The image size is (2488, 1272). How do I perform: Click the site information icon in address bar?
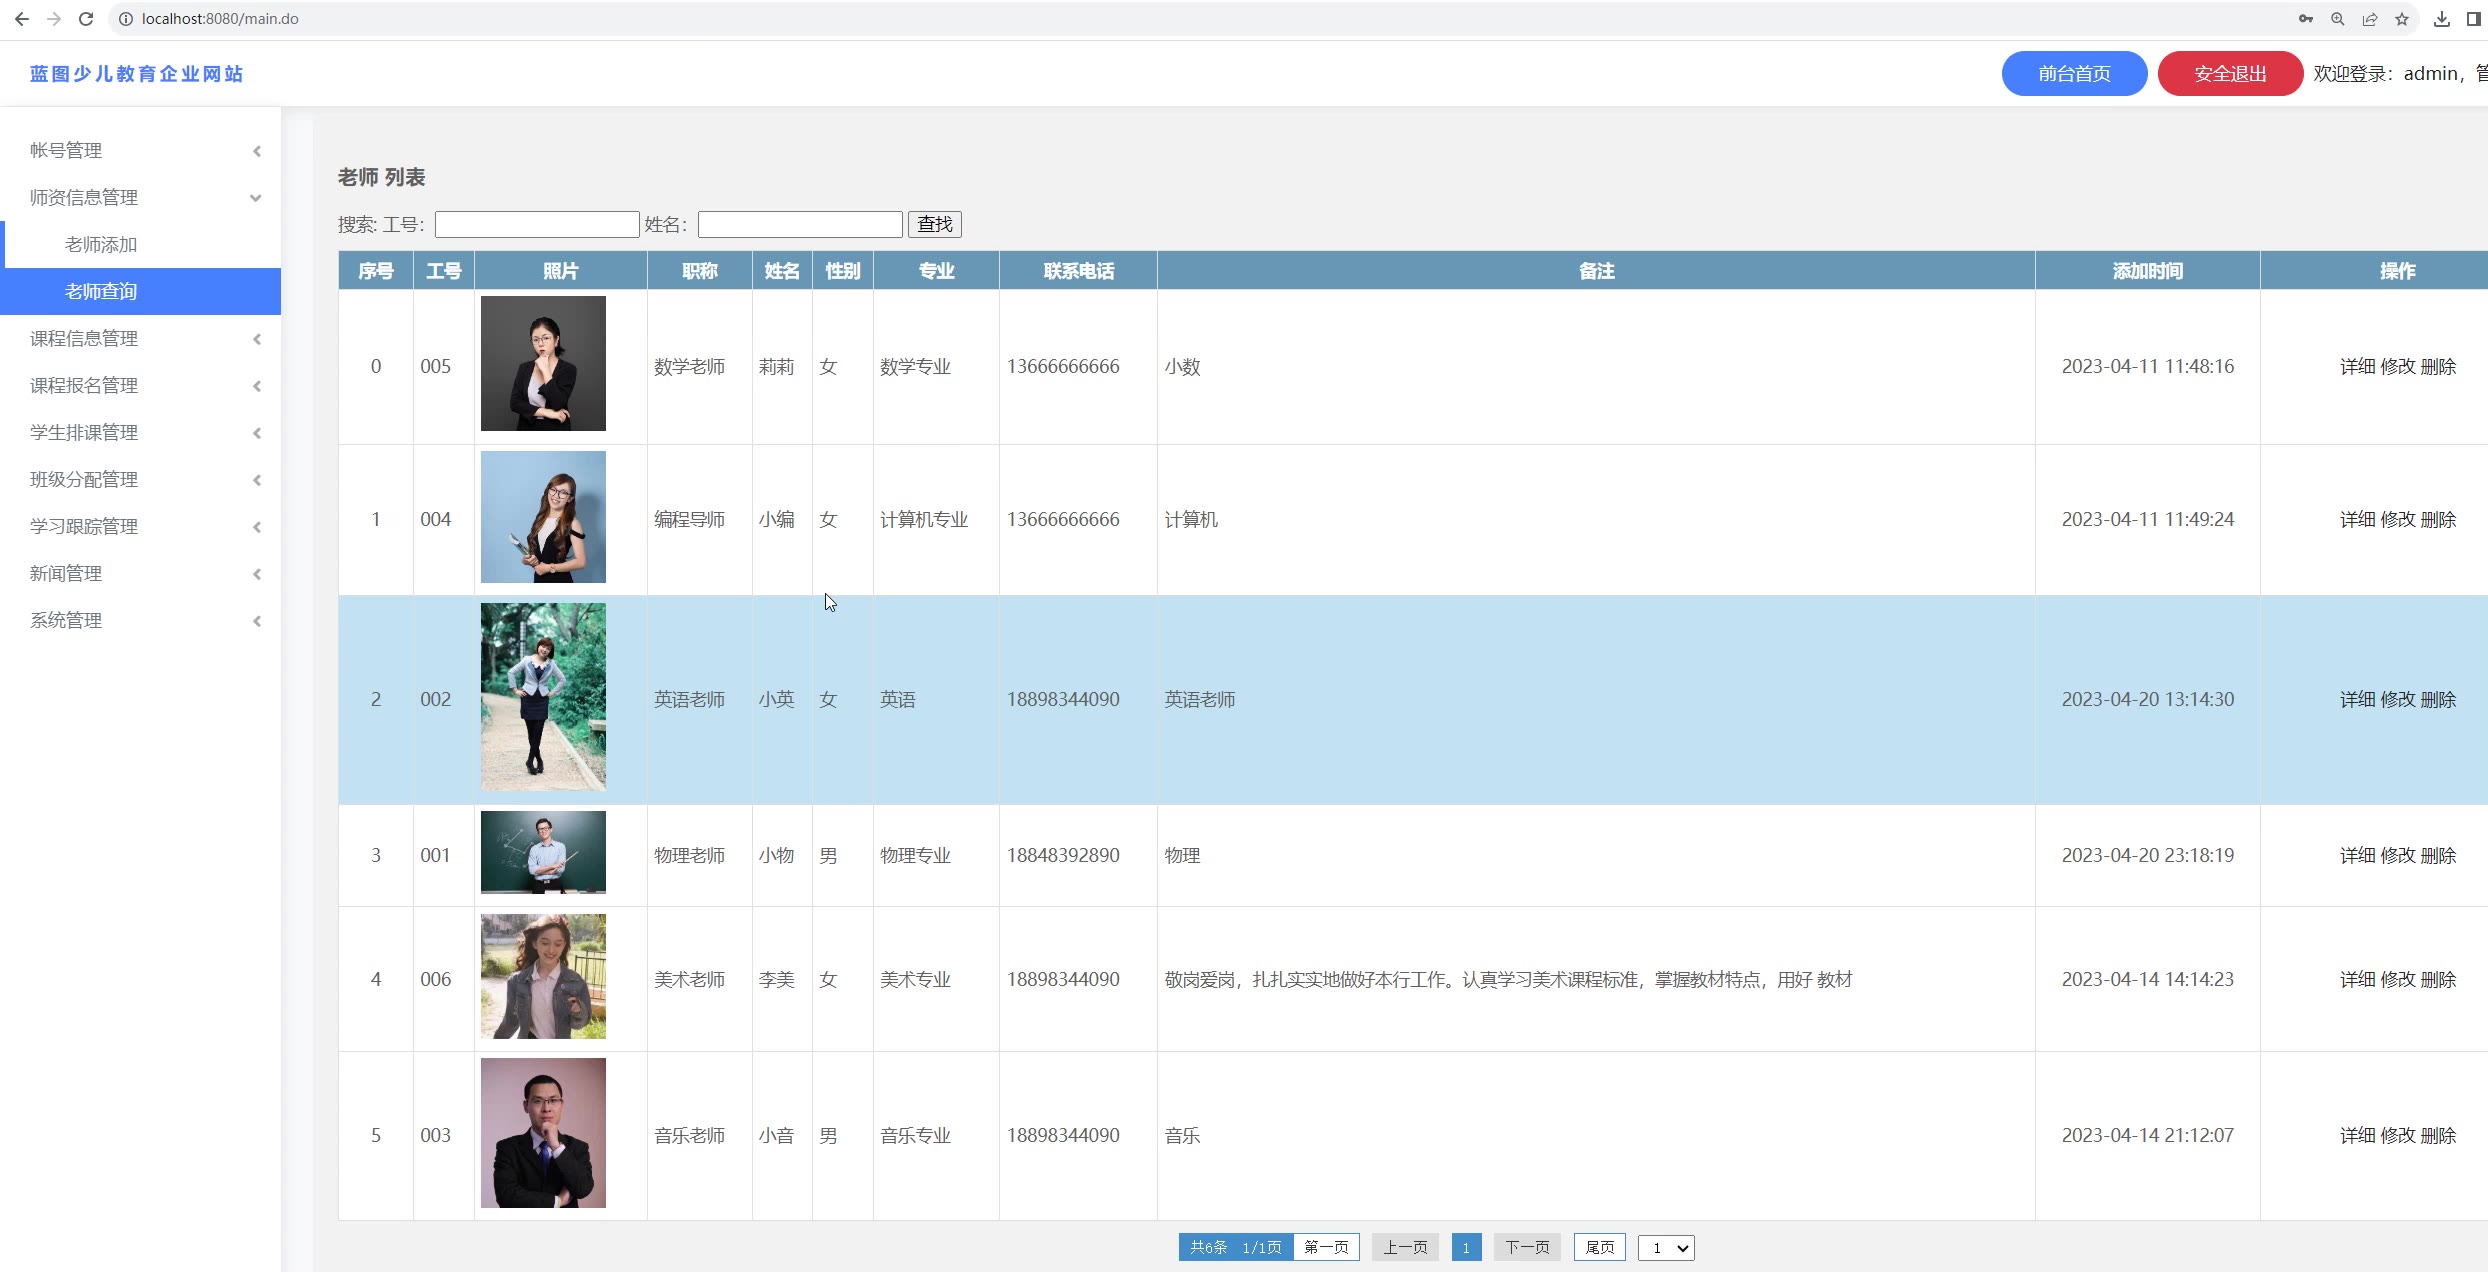point(126,19)
